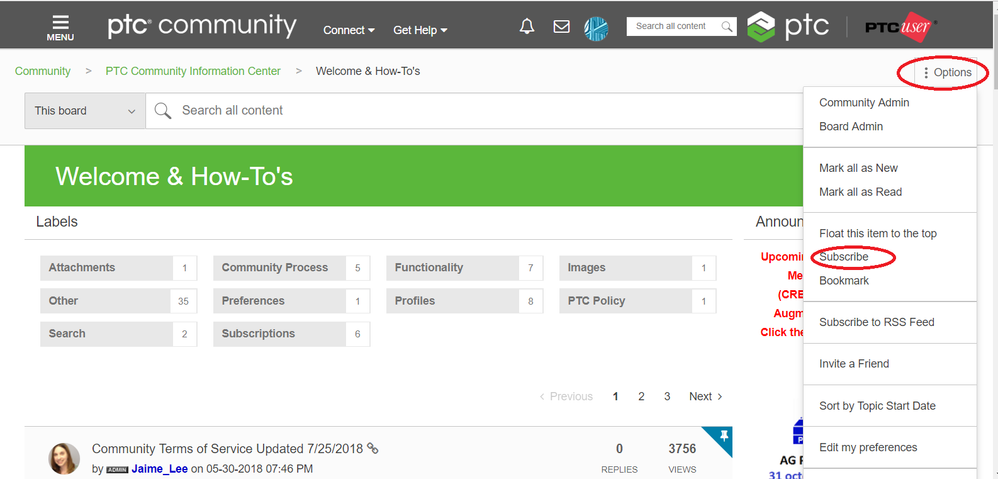Expand the Get Help dropdown menu

click(x=420, y=30)
